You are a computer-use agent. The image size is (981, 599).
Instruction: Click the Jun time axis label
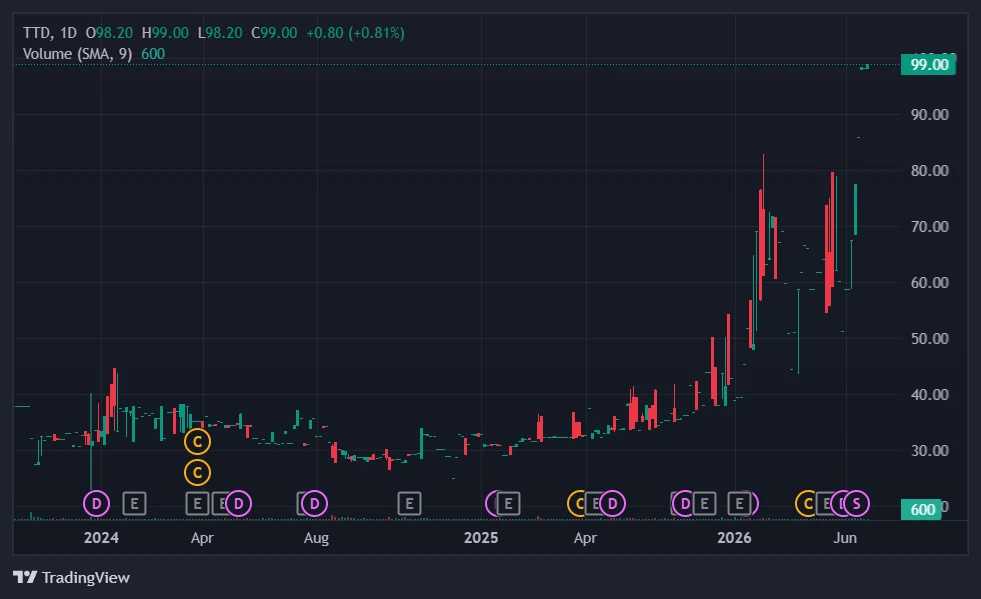pyautogui.click(x=845, y=538)
